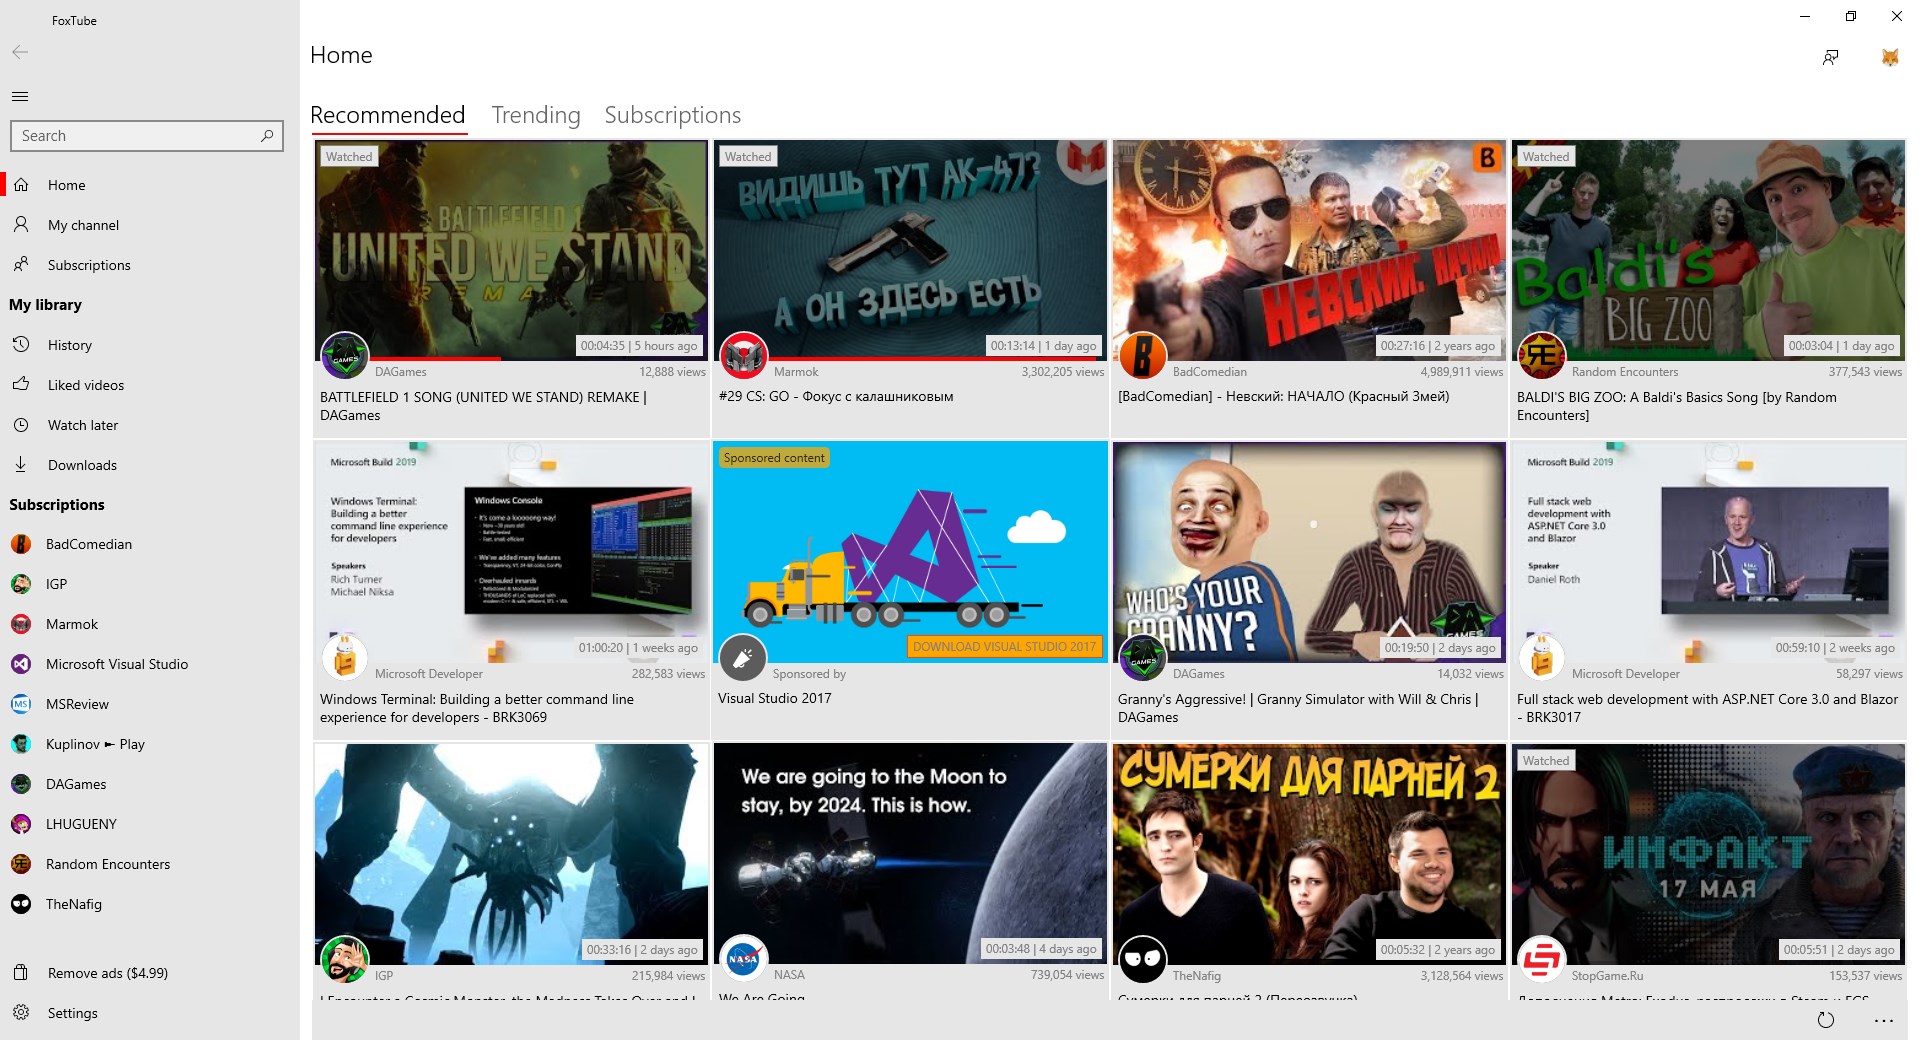The image size is (1920, 1040).
Task: Click DAGames avatar on Granny video card
Action: click(1143, 658)
